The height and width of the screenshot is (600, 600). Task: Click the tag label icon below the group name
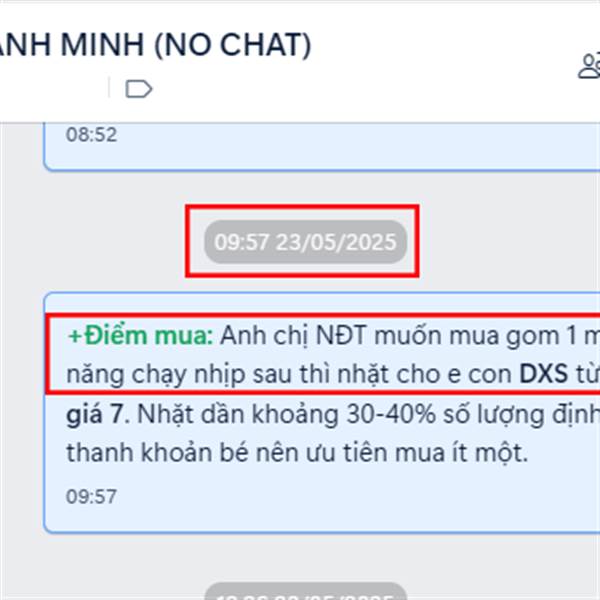click(139, 89)
